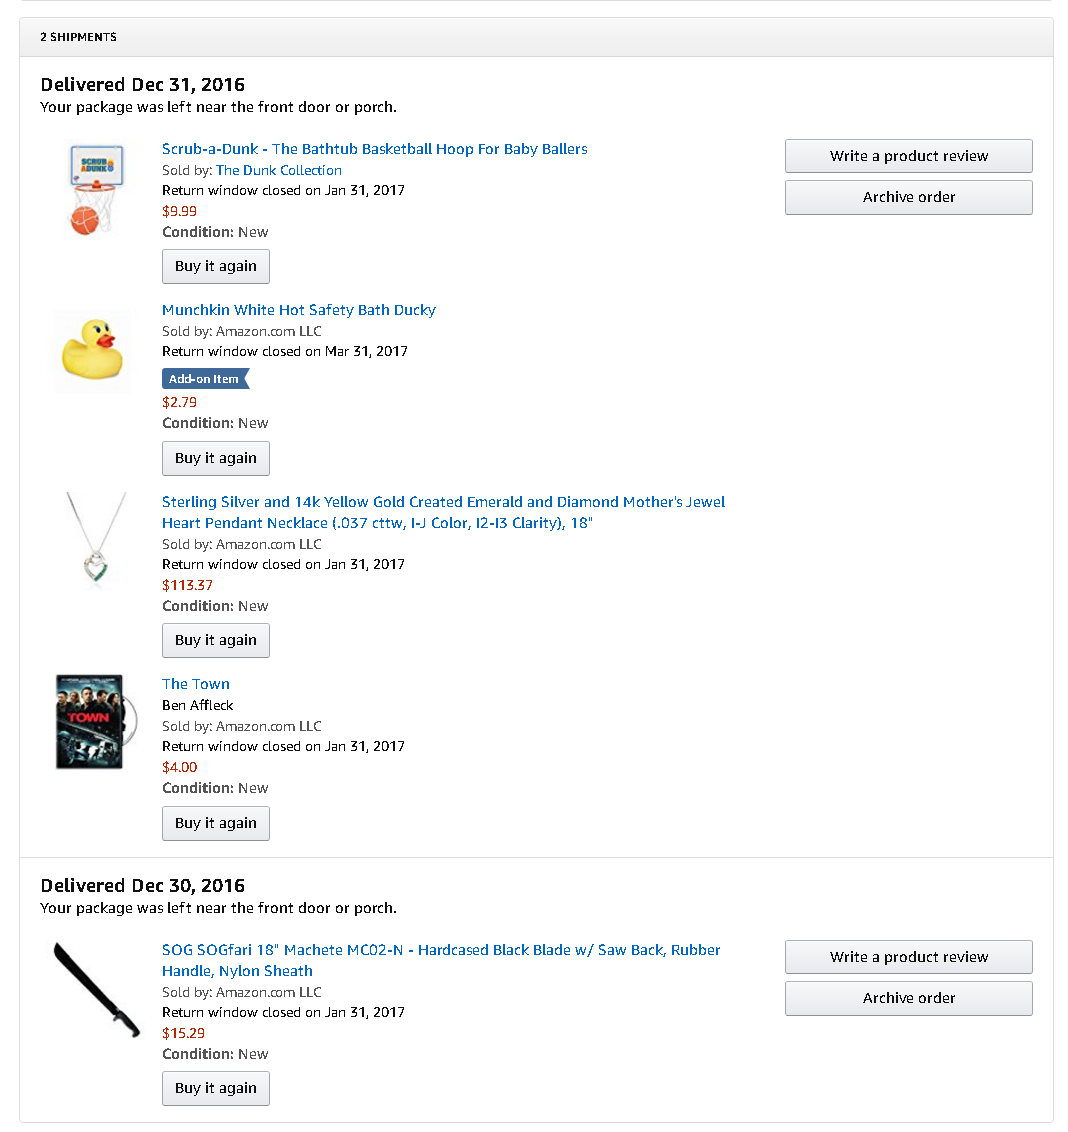
Task: Open Scrub-a-Dunk Bathtub Basketball Hoop product link
Action: [x=374, y=149]
